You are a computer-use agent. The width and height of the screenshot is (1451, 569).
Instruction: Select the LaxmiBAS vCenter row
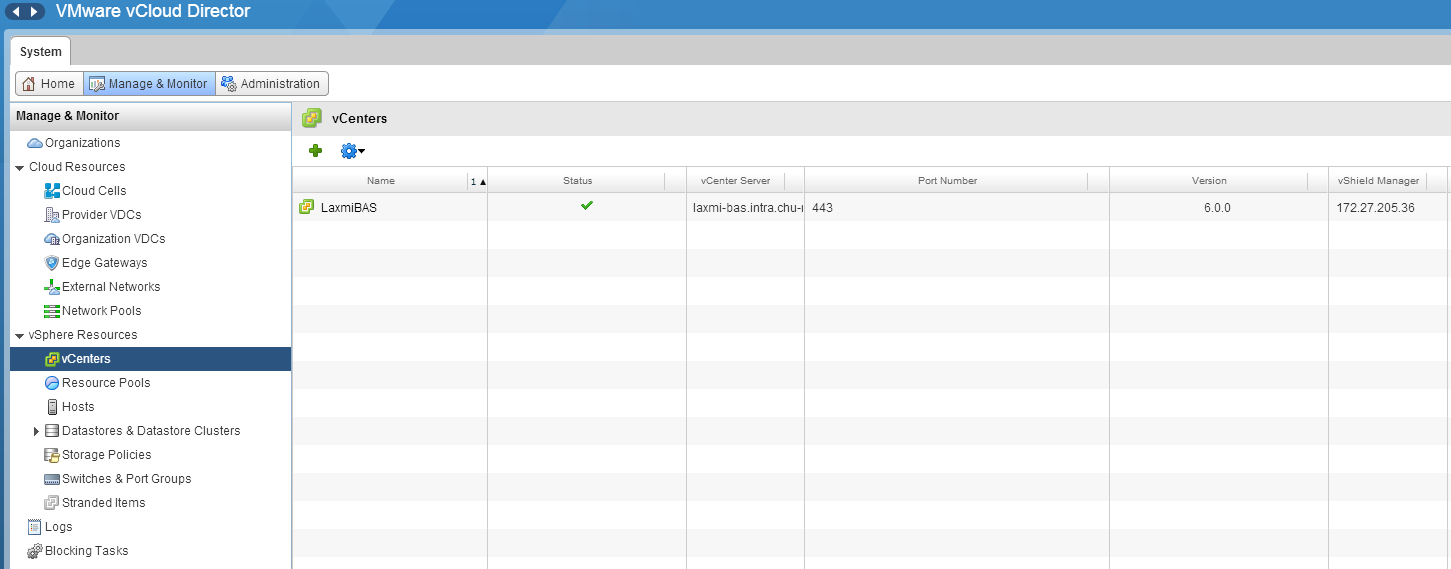pyautogui.click(x=348, y=208)
